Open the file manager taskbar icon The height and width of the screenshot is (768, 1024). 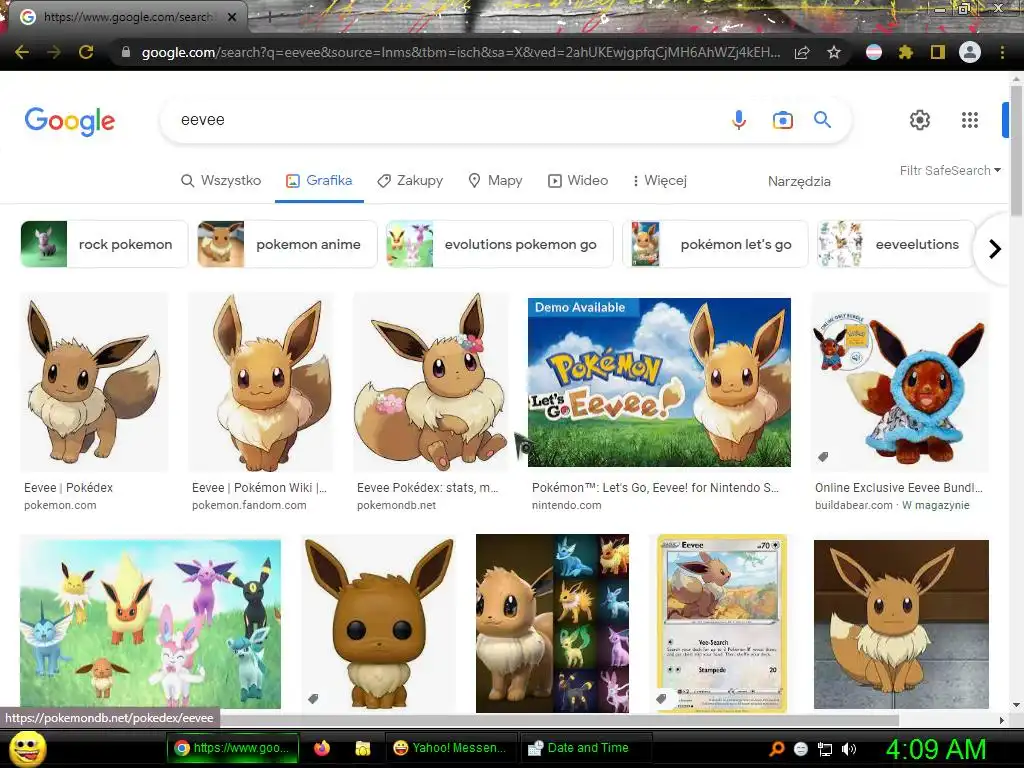pyautogui.click(x=362, y=748)
